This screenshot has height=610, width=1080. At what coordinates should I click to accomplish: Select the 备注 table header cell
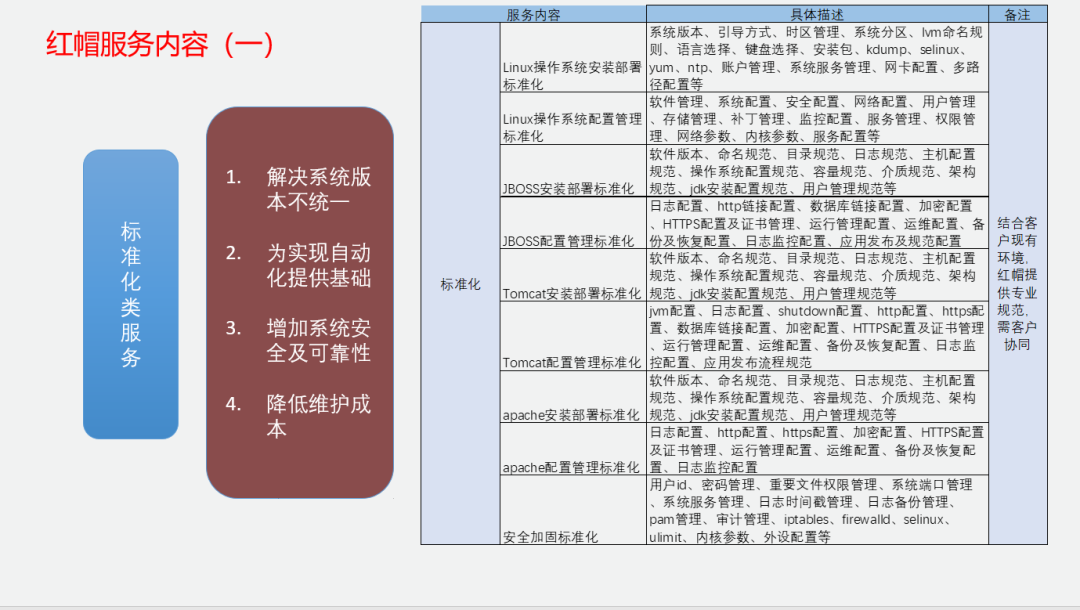pos(1017,14)
